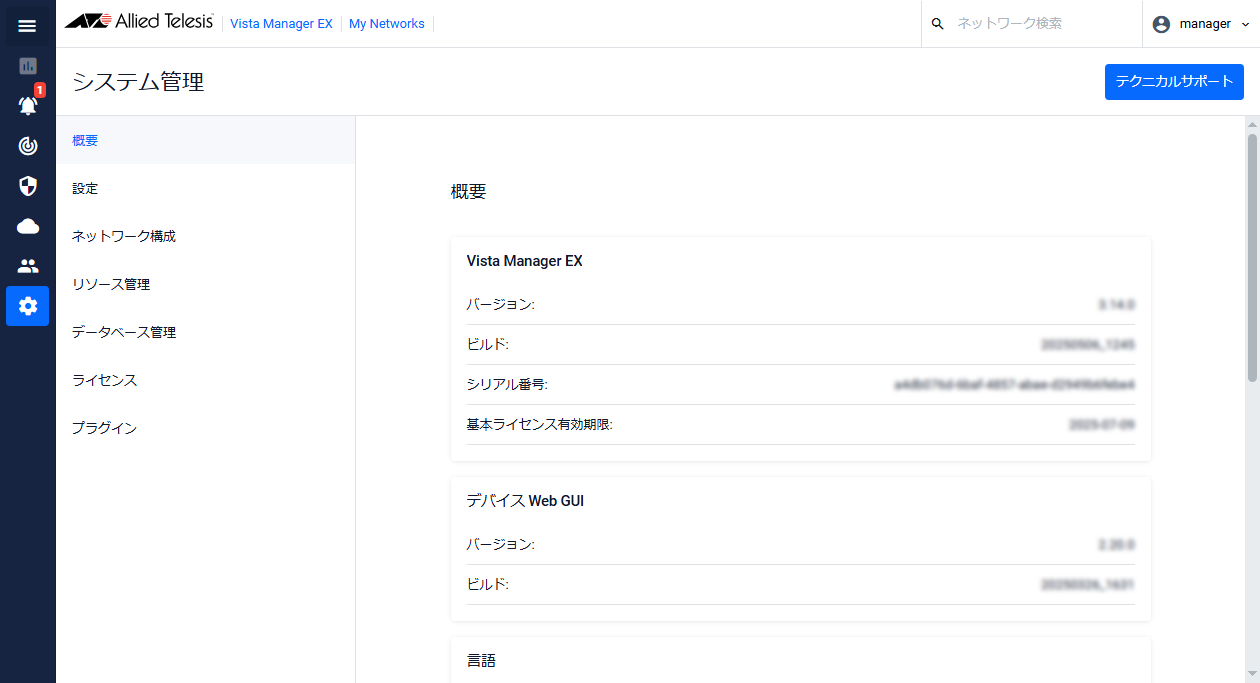Open the dashboard chart icon in sidebar
1260x683 pixels.
[28, 66]
